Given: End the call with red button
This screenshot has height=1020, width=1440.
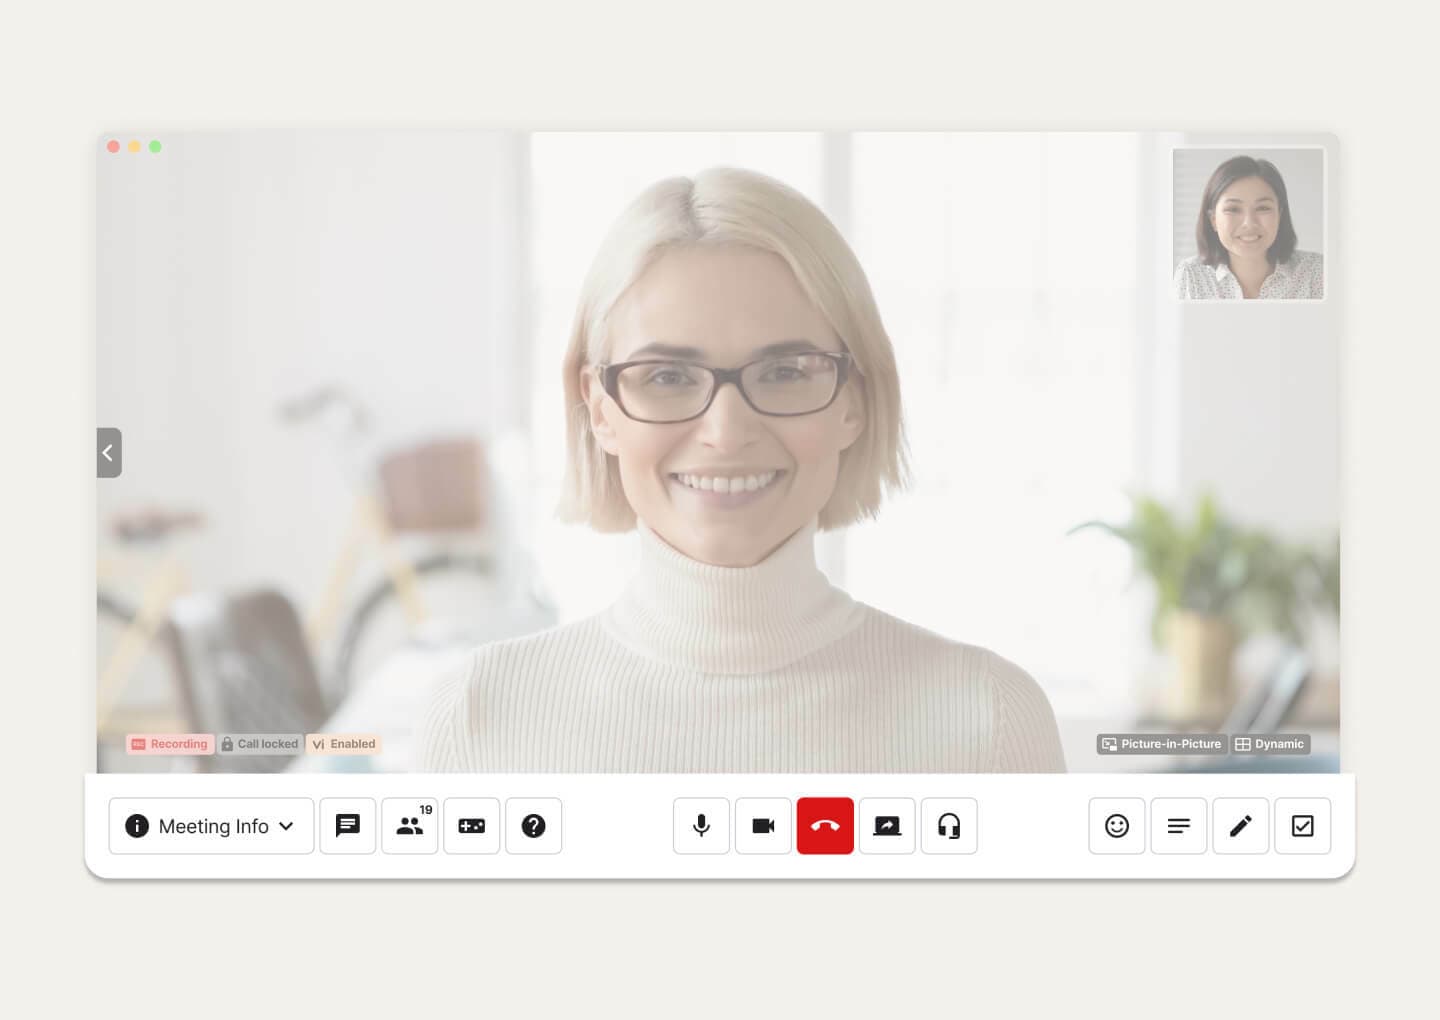Looking at the screenshot, I should (825, 826).
